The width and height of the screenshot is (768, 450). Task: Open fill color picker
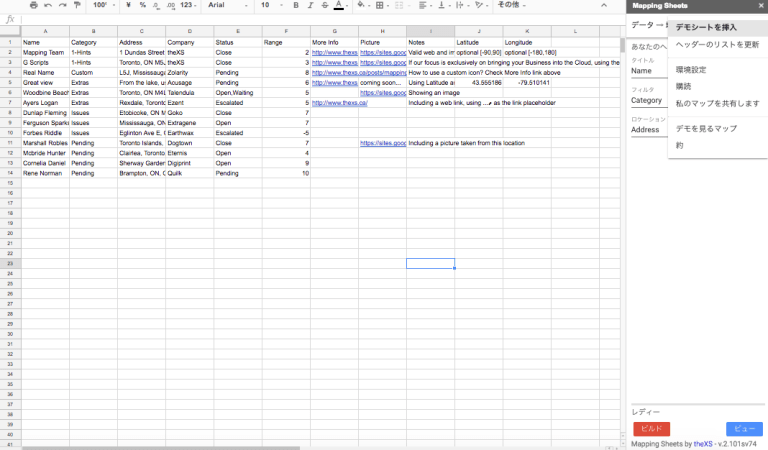coord(362,5)
